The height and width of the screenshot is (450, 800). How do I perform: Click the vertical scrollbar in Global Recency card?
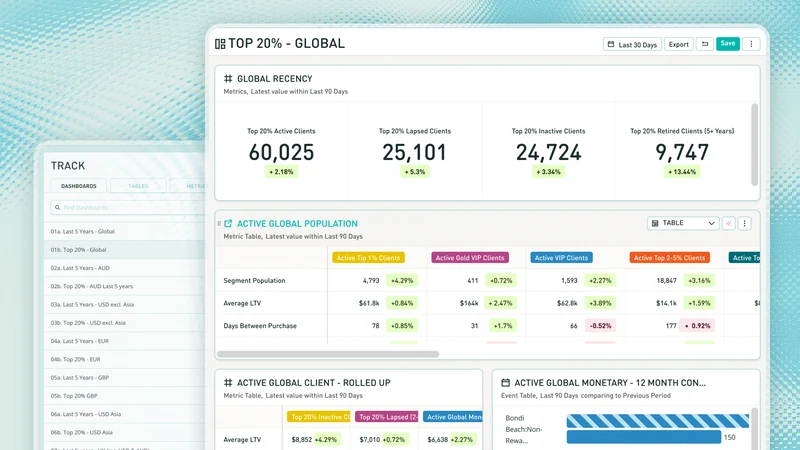pyautogui.click(x=754, y=145)
